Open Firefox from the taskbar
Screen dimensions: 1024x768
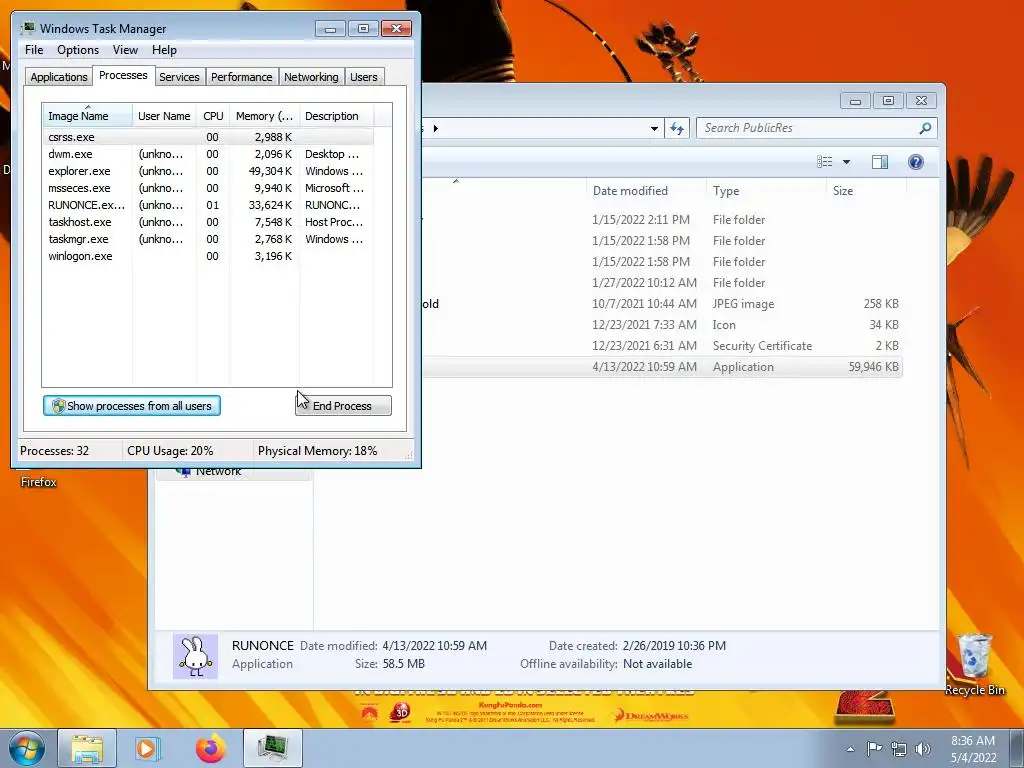[x=210, y=748]
